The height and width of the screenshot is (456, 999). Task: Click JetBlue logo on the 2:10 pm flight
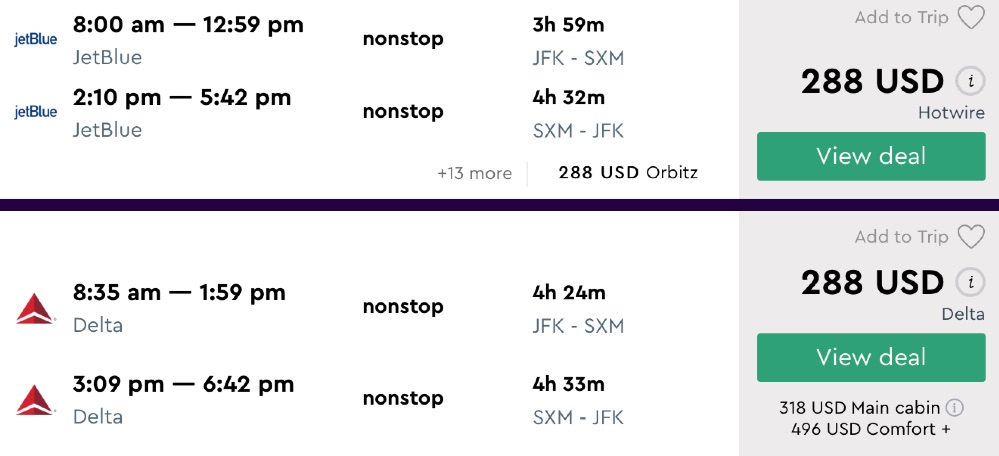coord(36,112)
